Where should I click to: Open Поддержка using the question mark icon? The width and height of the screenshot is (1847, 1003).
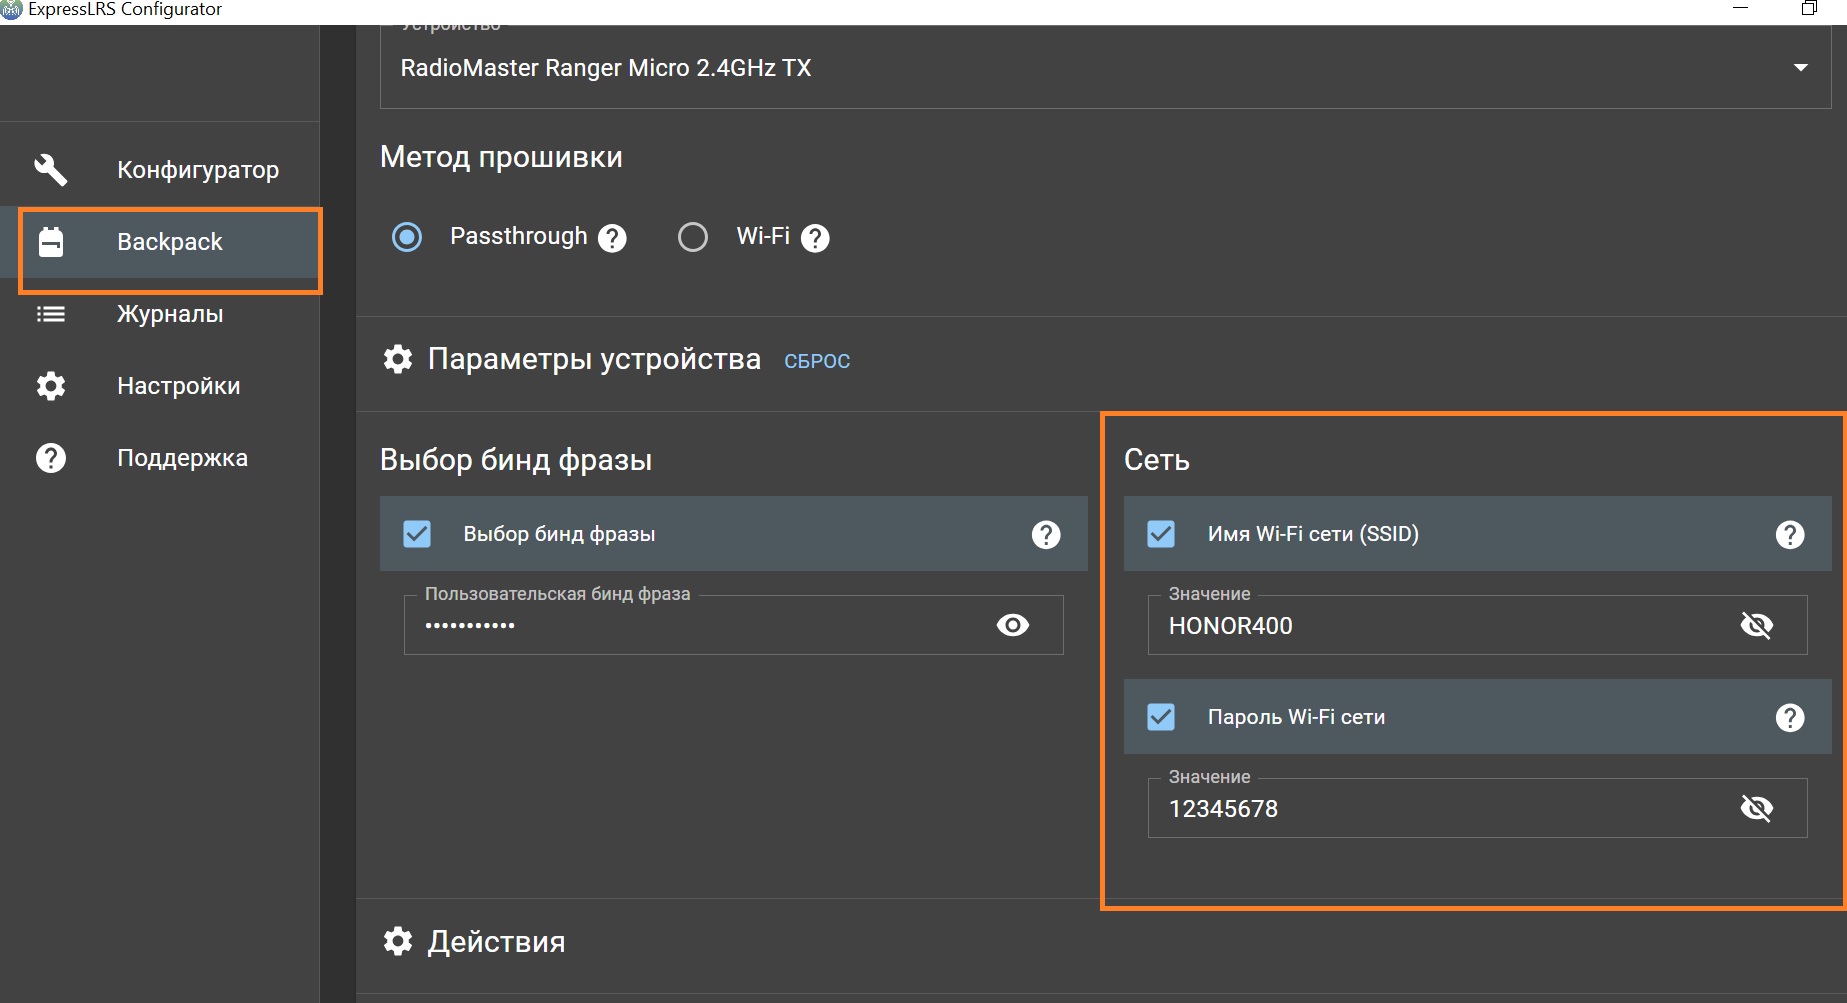(50, 457)
